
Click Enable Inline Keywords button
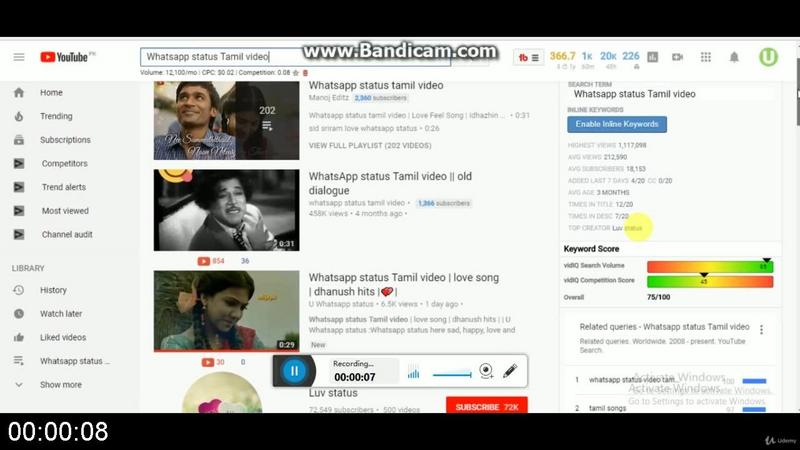[617, 124]
